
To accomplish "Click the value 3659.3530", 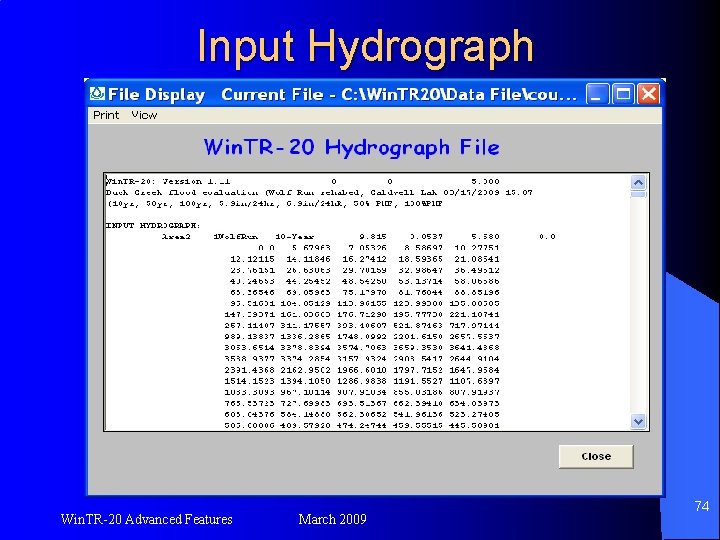I will pos(418,348).
